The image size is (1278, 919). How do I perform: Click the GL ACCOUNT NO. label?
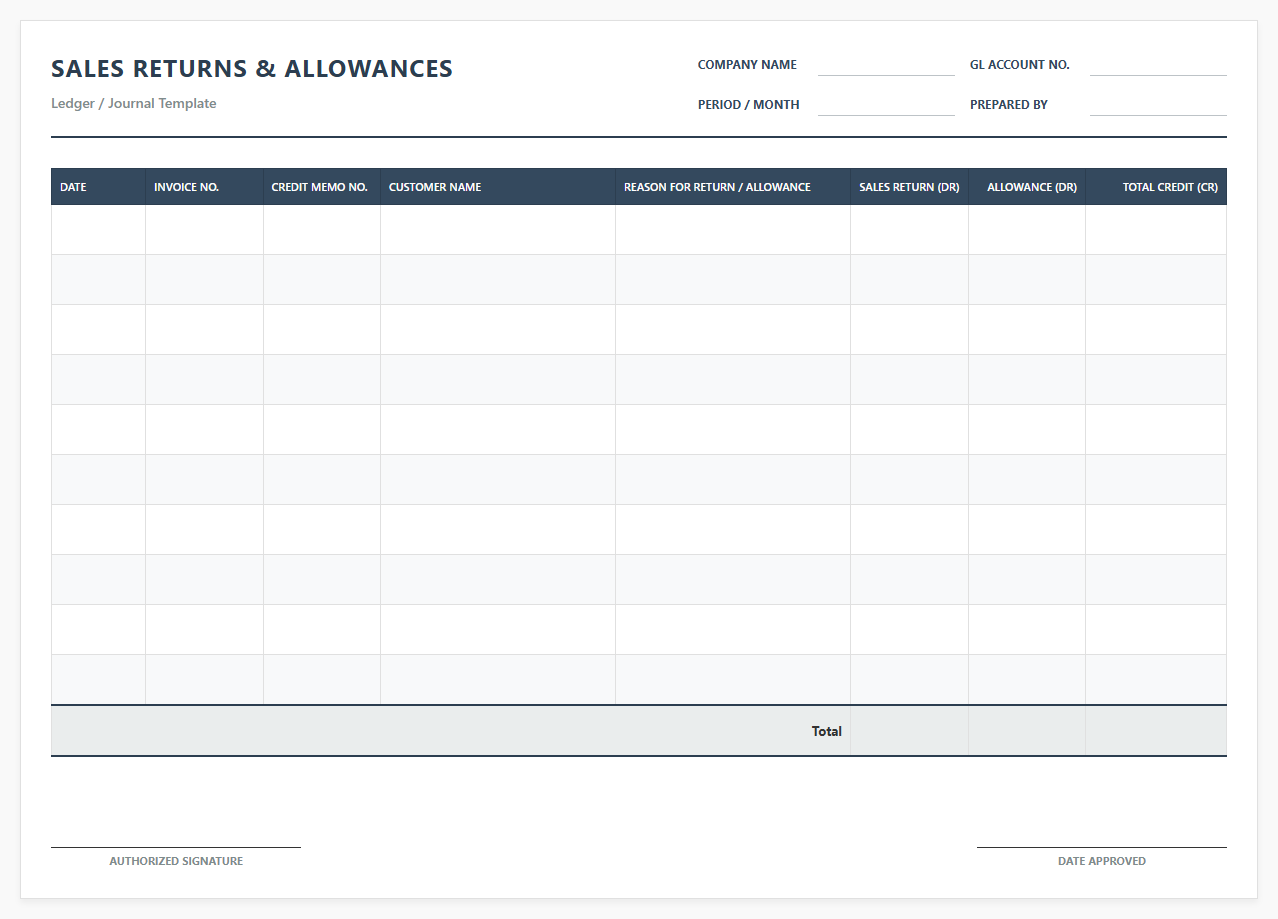click(1020, 65)
